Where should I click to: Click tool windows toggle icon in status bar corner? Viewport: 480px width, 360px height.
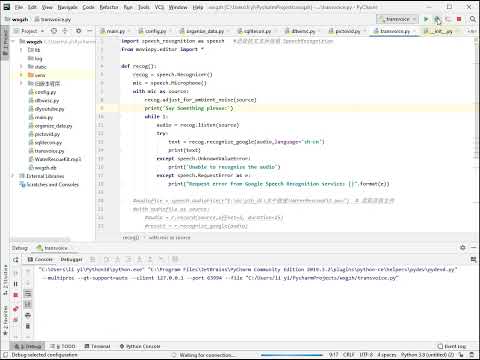(5, 355)
